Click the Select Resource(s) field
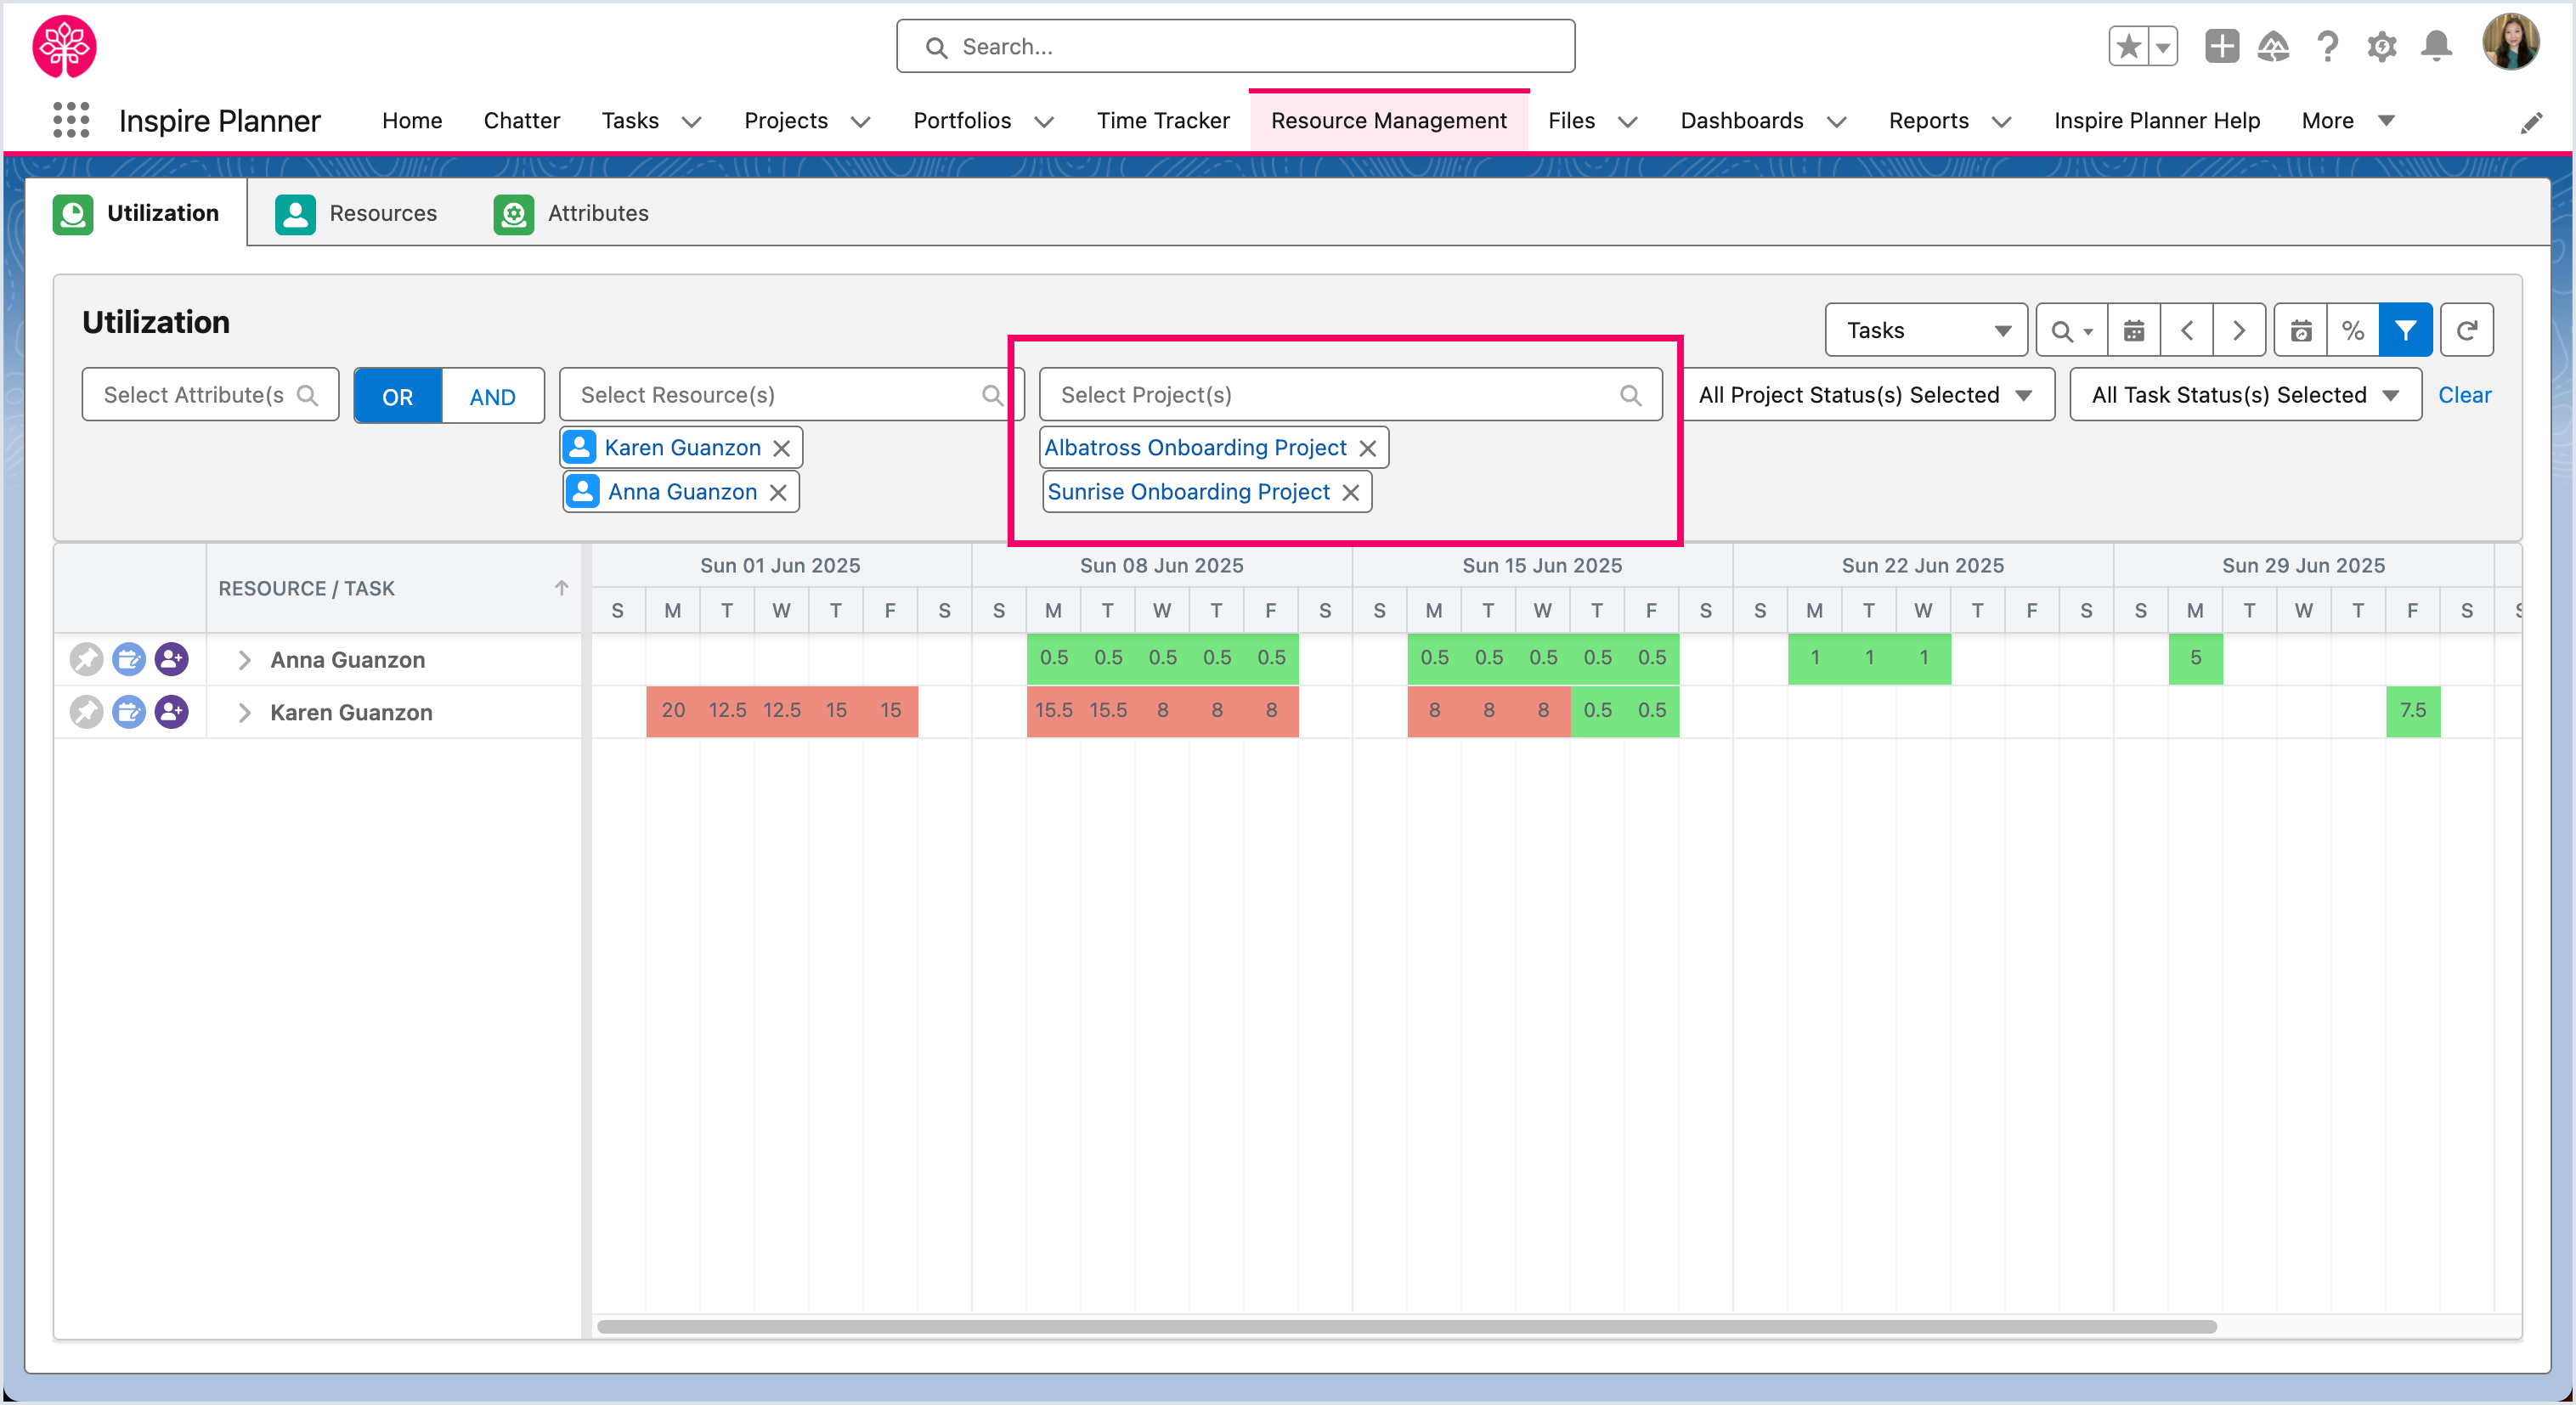Image resolution: width=2576 pixels, height=1405 pixels. [x=790, y=395]
